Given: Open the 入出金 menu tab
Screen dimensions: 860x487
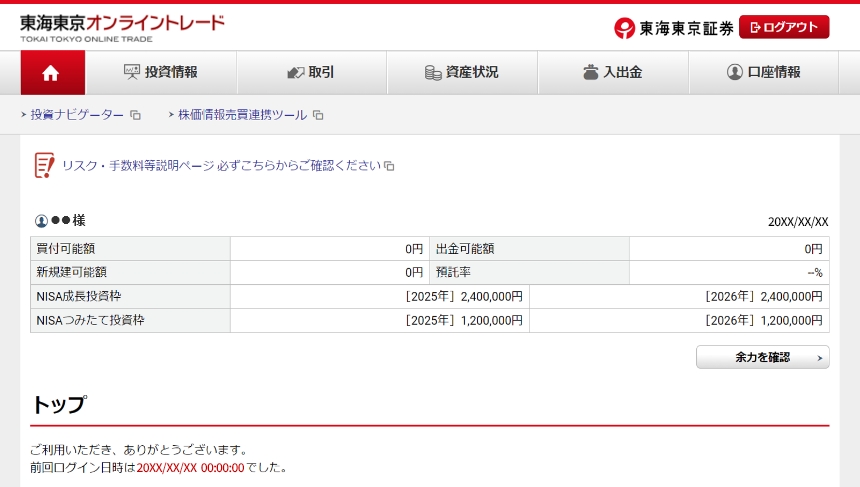Looking at the screenshot, I should pos(612,73).
